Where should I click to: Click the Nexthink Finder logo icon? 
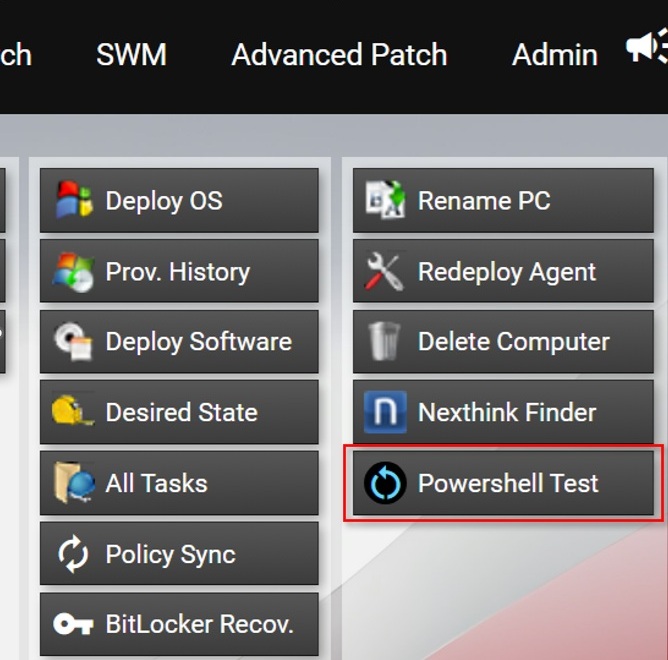click(385, 412)
